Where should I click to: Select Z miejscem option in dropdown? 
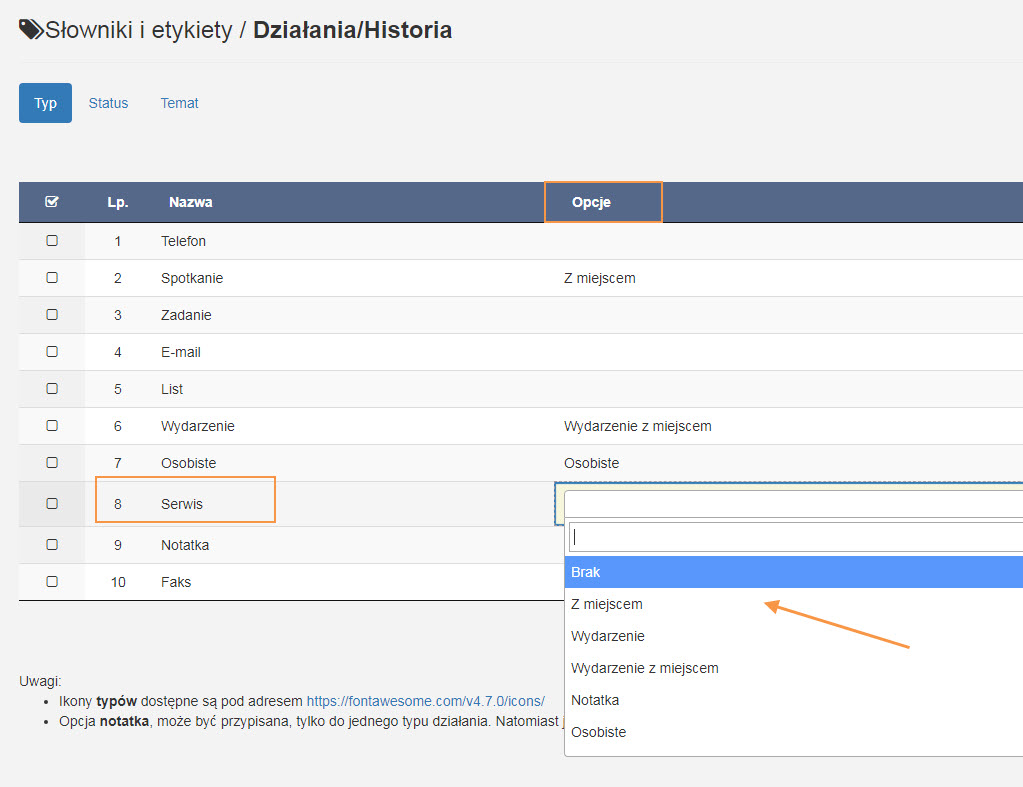(x=793, y=604)
